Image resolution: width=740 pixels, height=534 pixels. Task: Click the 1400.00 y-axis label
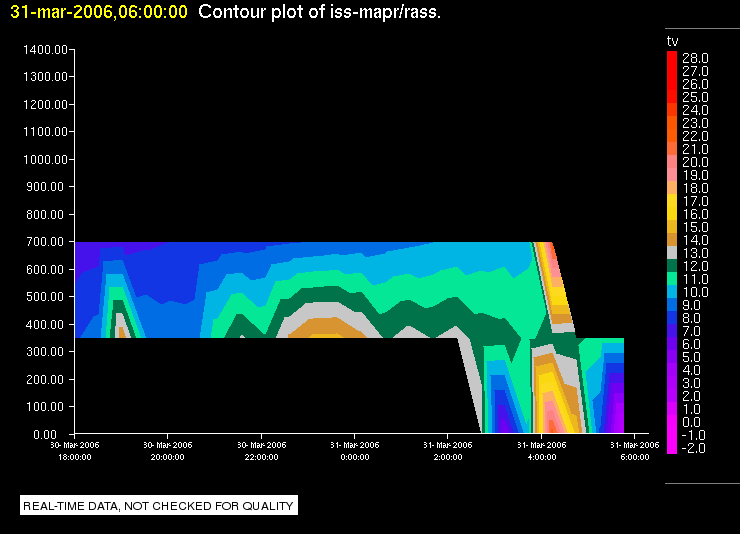pyautogui.click(x=45, y=50)
